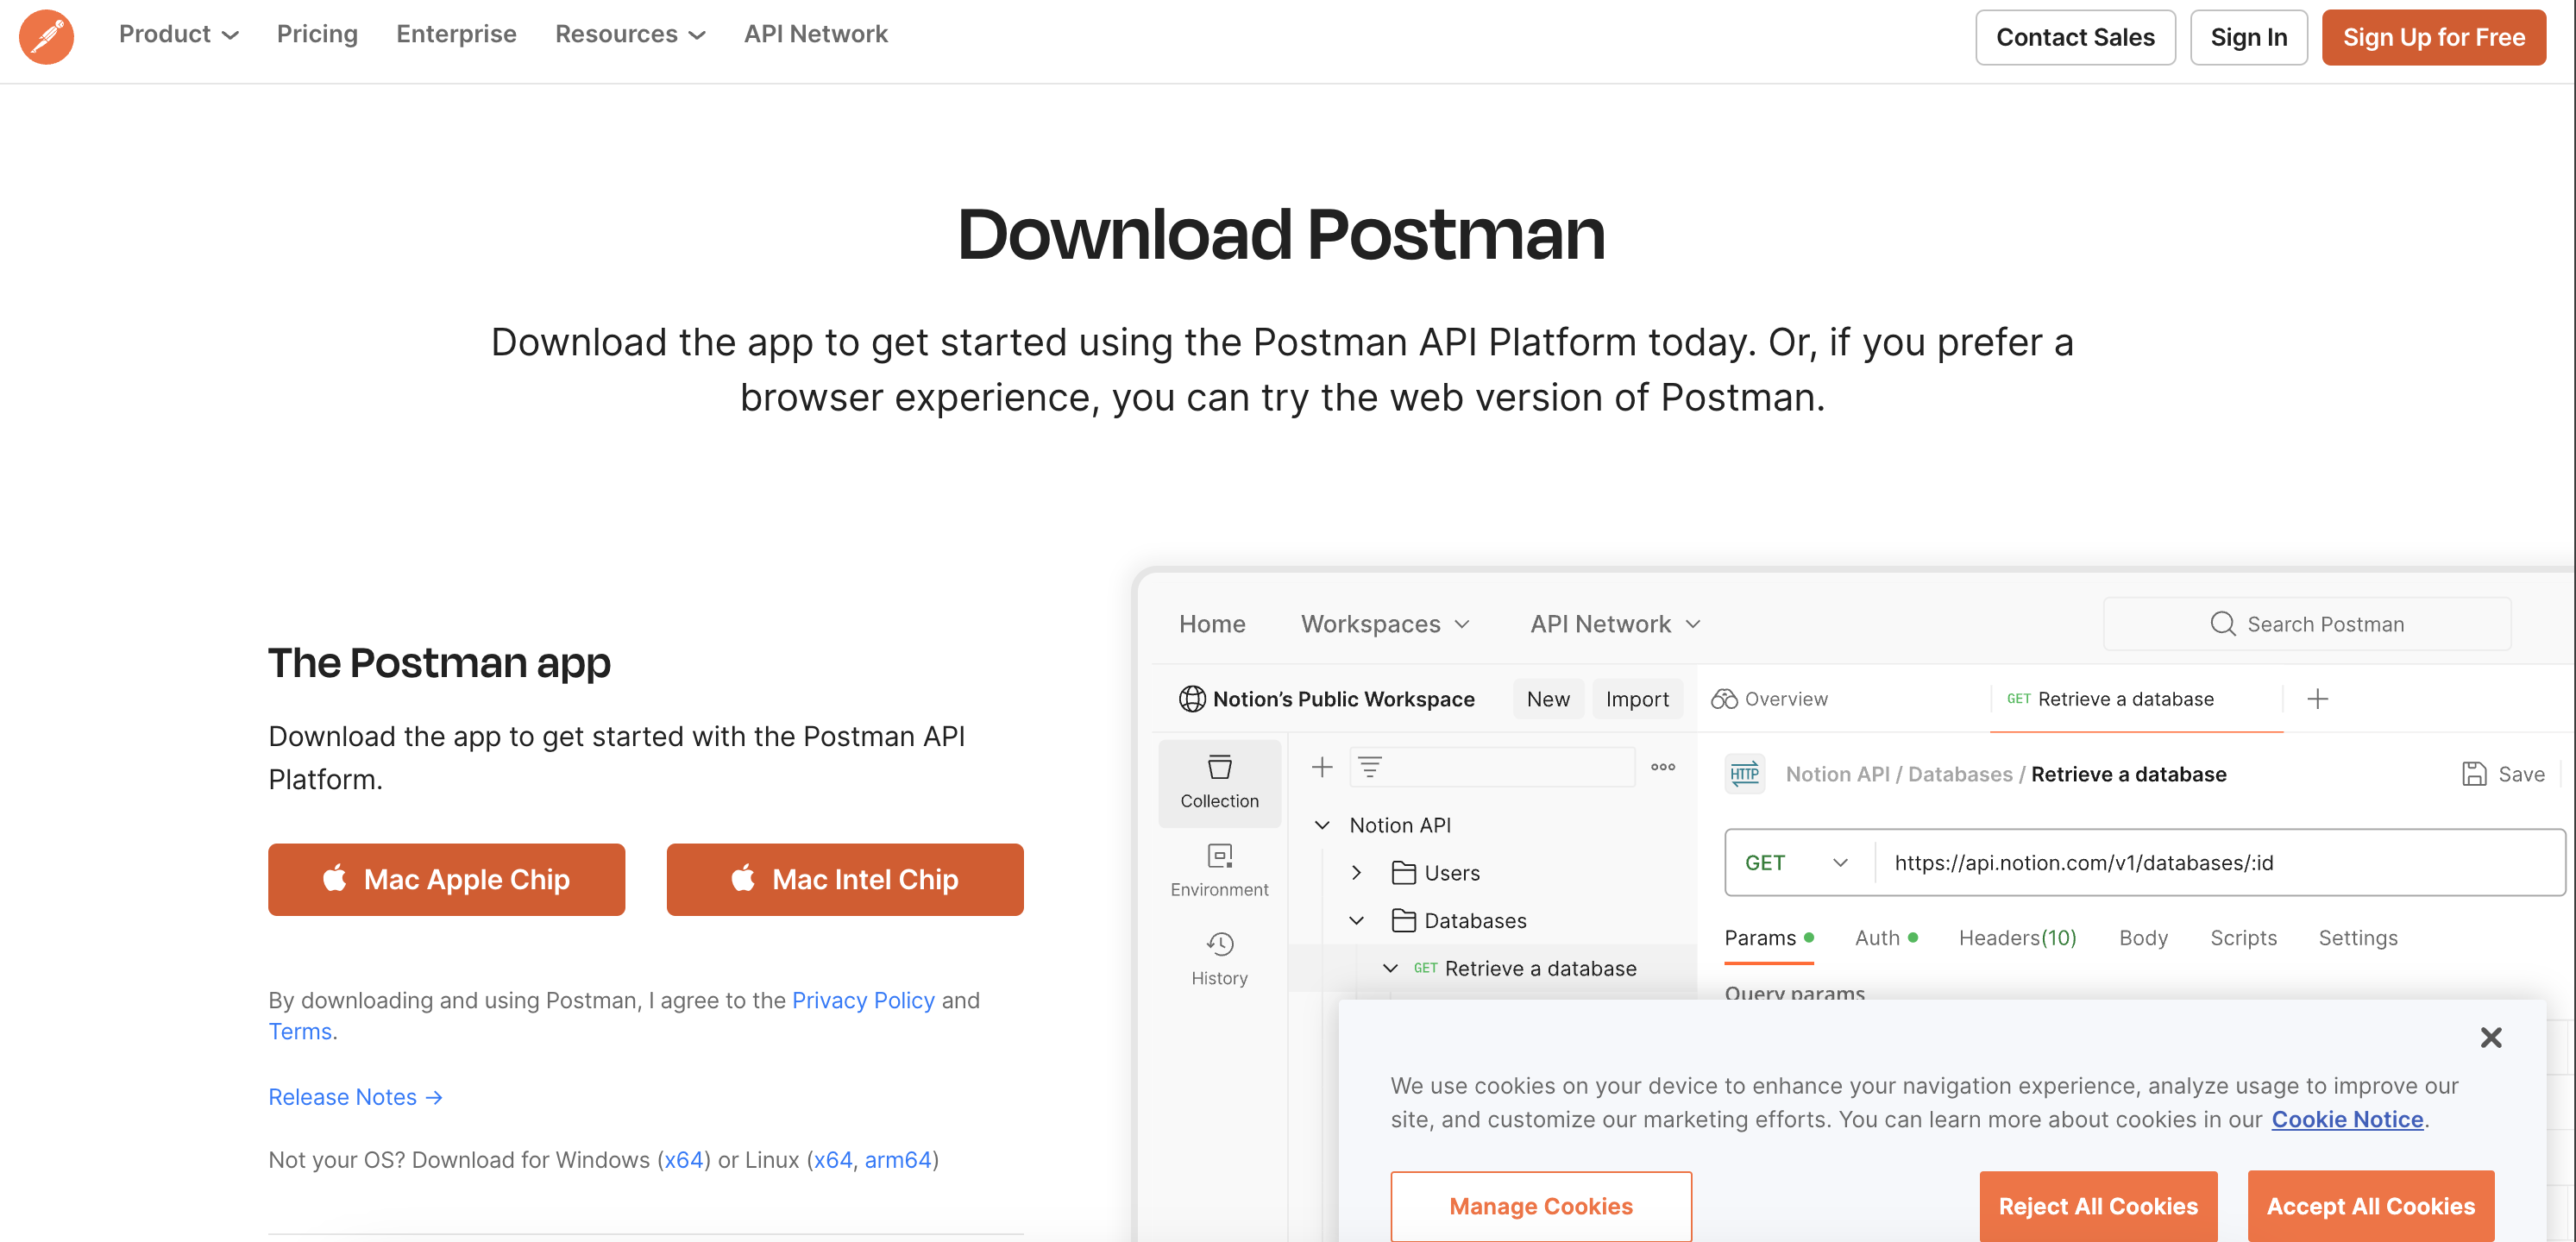This screenshot has height=1242, width=2576.
Task: Collapse the Databases folder
Action: click(1356, 921)
